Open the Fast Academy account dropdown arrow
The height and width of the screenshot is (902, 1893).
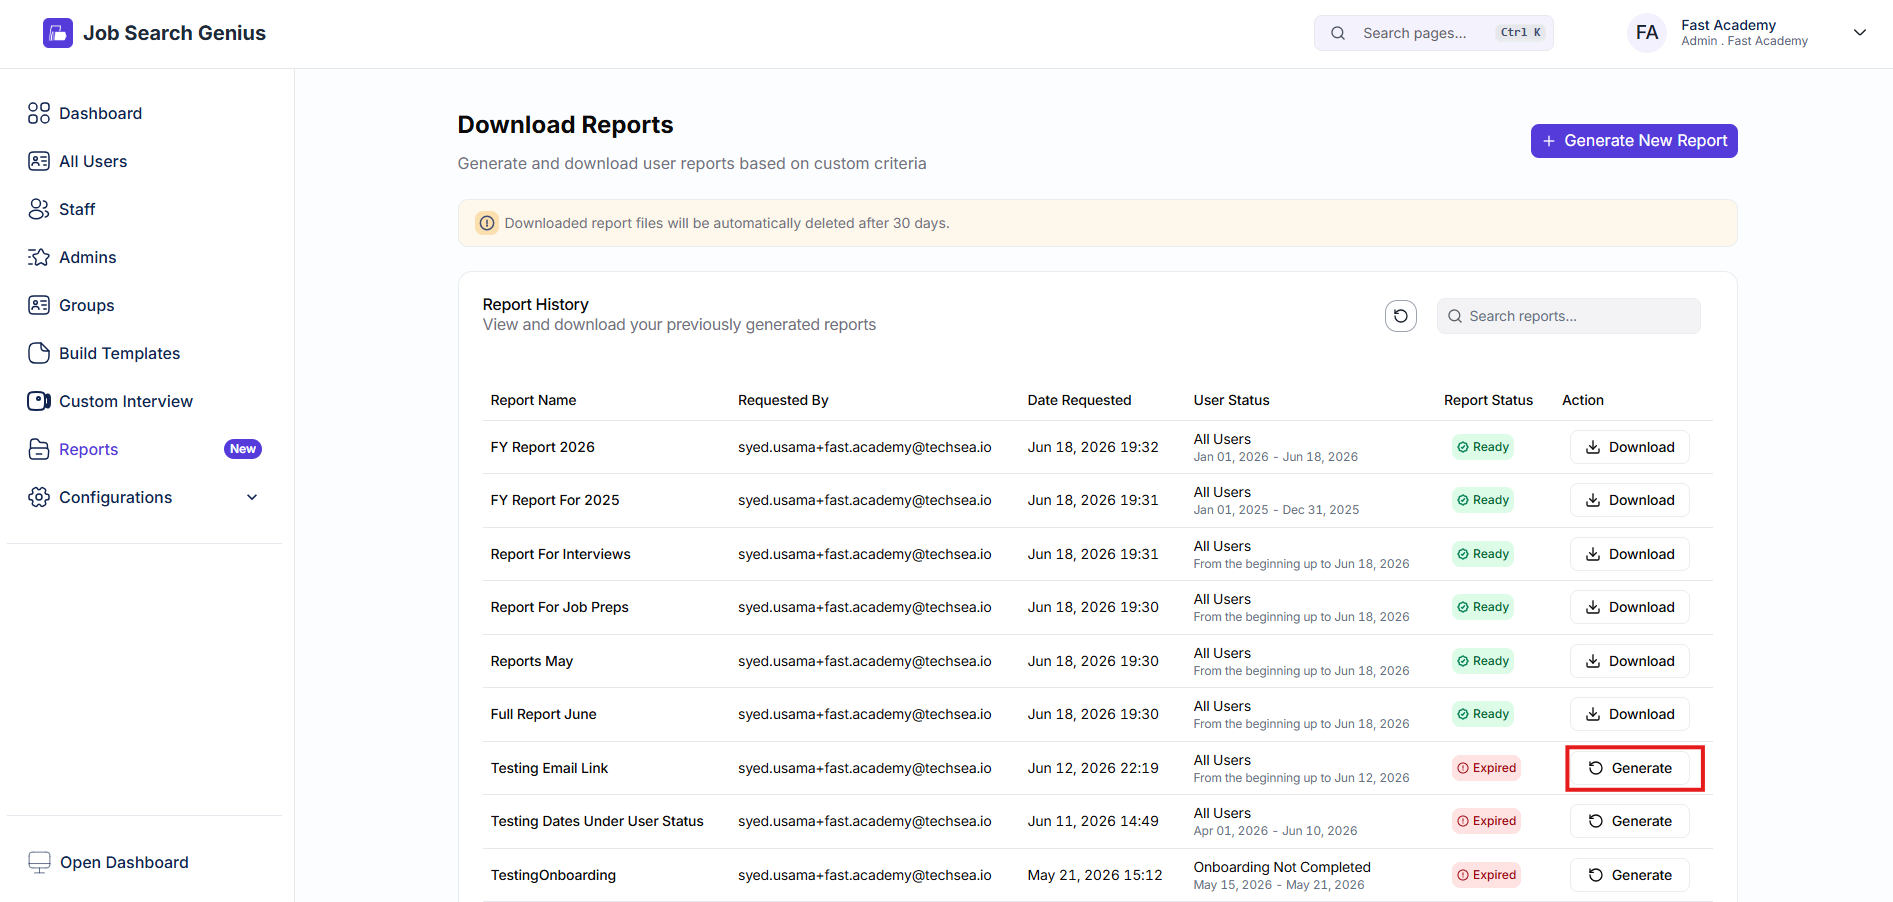point(1860,33)
